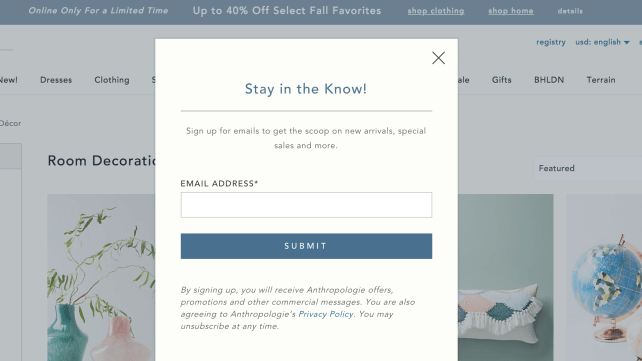
Task: Open the globe product thumbnail
Action: point(604,278)
